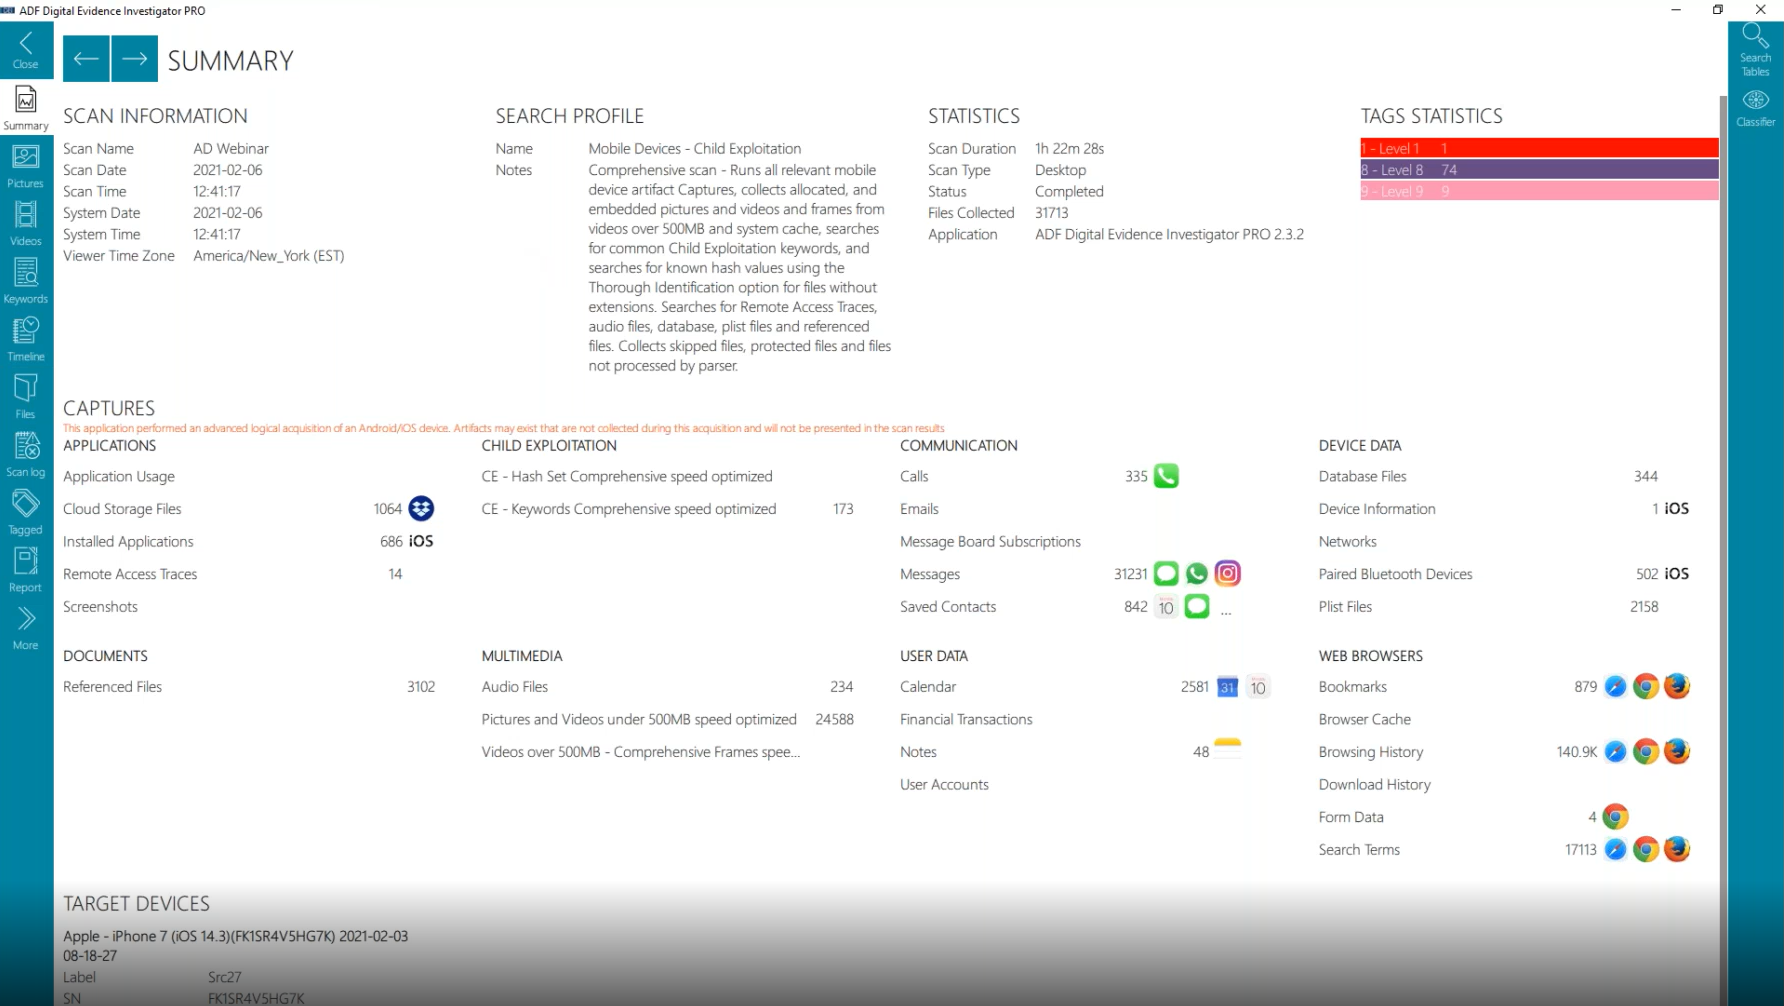
Task: Open the Keywords sidebar view
Action: pos(26,281)
